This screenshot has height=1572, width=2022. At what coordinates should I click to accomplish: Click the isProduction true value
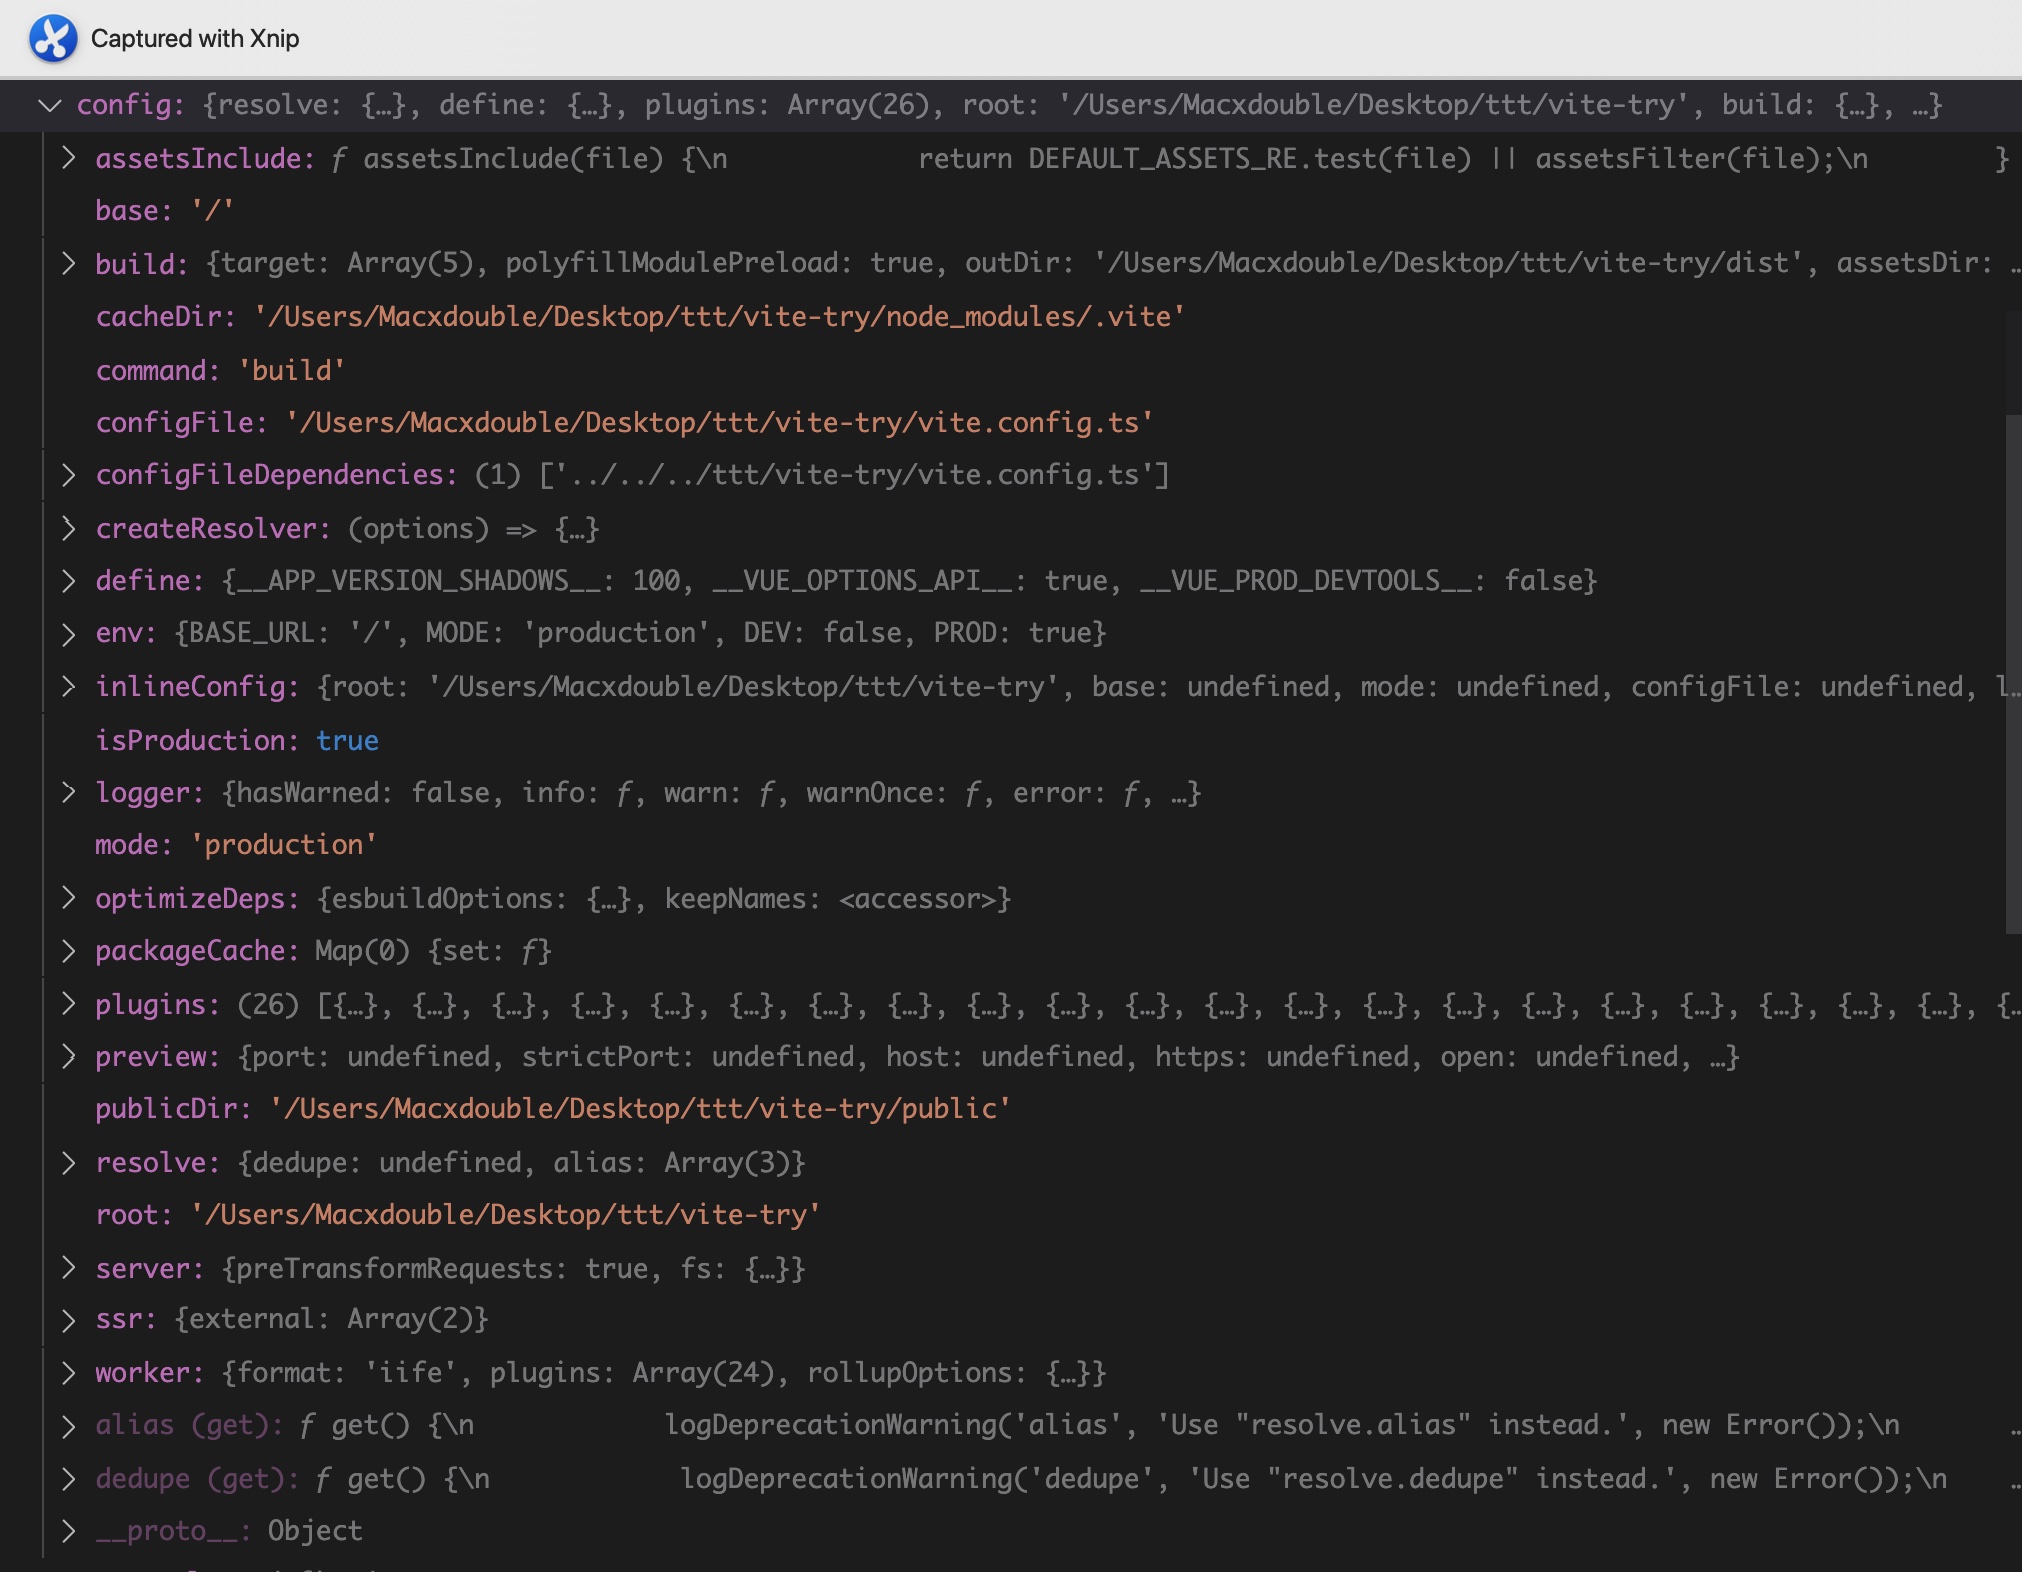[x=347, y=740]
